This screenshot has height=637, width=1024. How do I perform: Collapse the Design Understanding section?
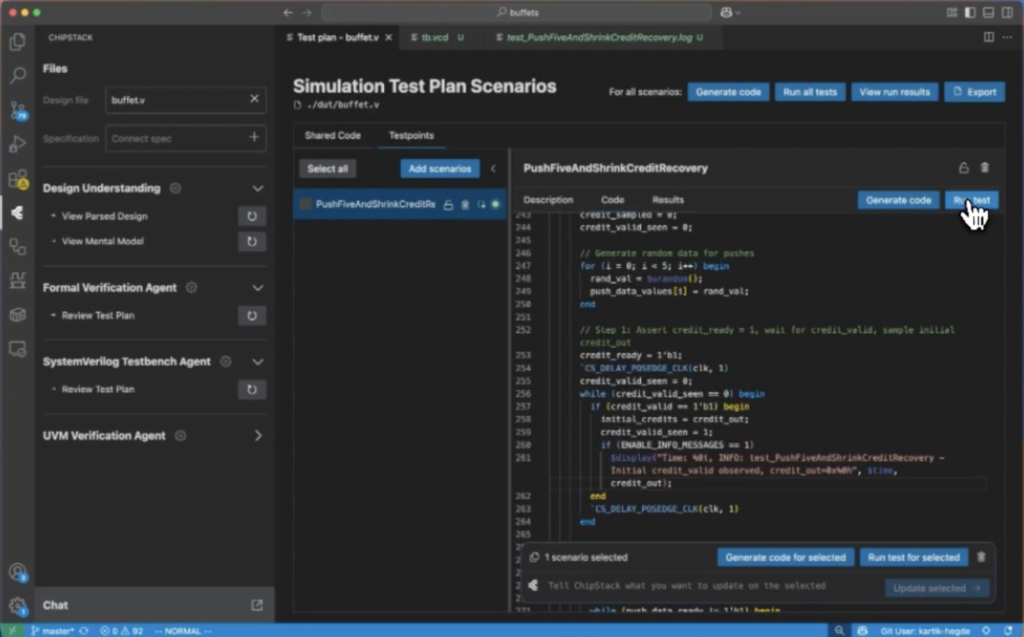[x=257, y=188]
